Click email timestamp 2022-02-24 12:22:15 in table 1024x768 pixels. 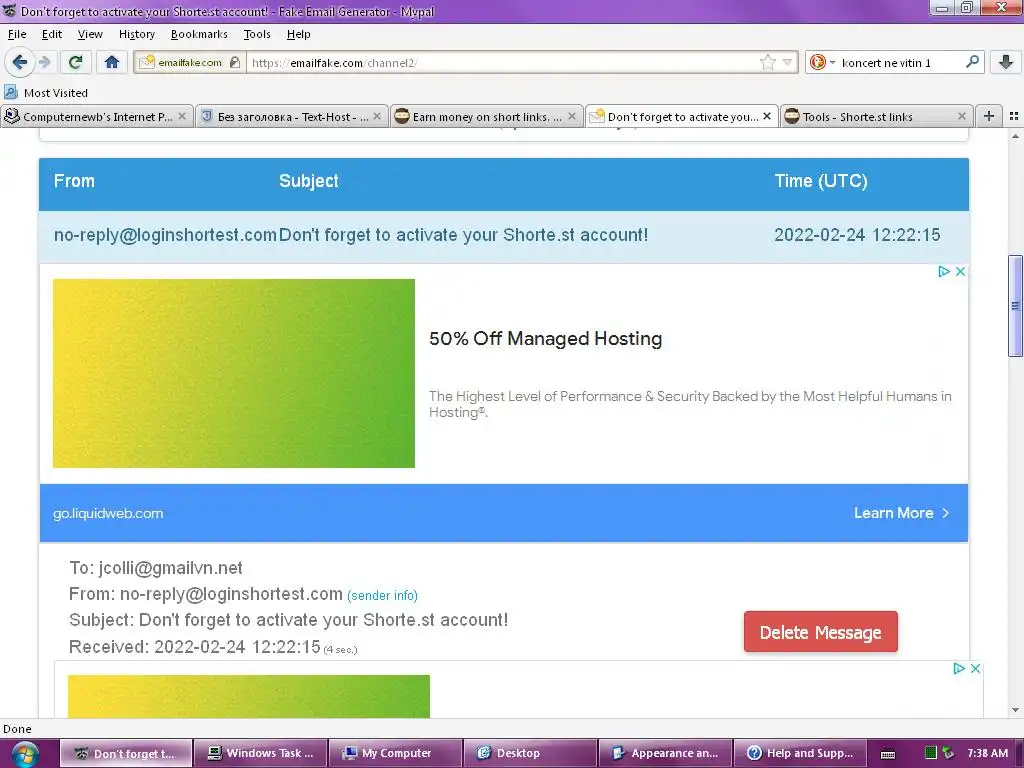click(x=857, y=235)
